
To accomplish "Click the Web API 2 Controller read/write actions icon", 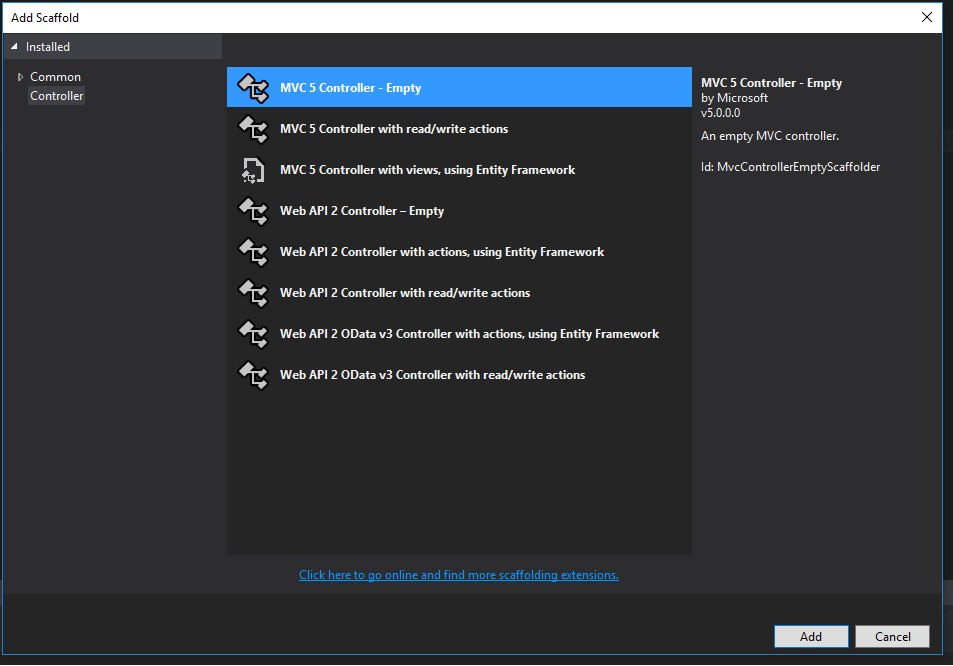I will click(253, 293).
